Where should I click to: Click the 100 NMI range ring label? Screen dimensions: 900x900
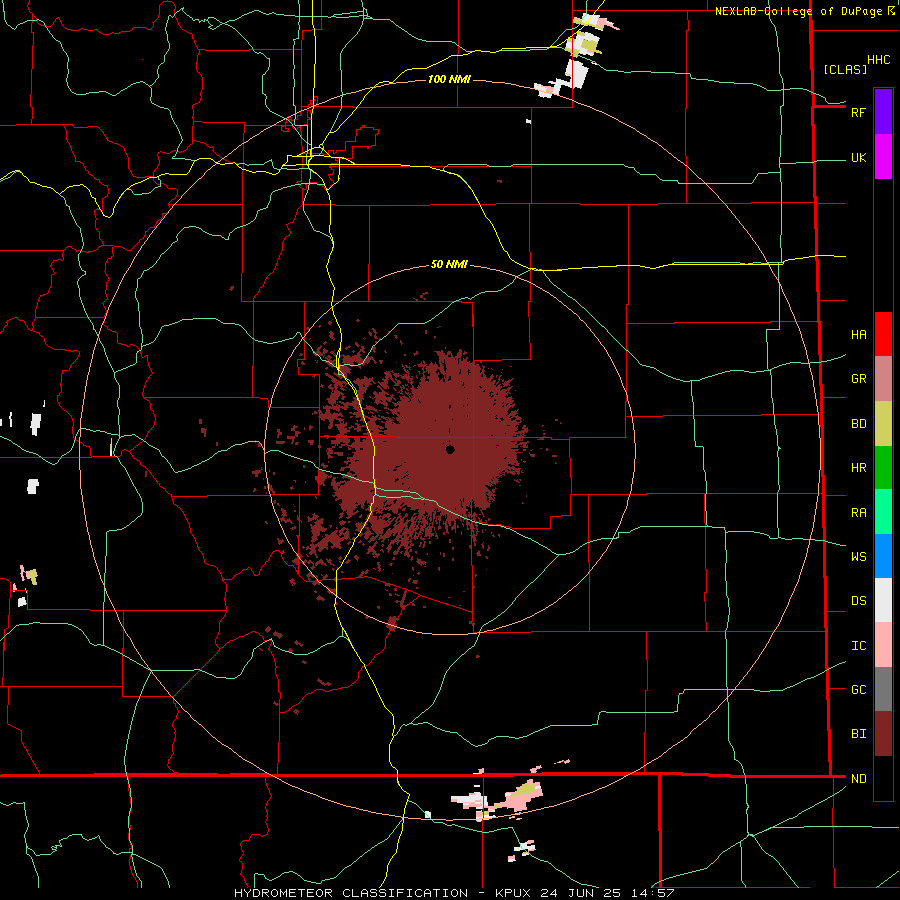point(449,79)
